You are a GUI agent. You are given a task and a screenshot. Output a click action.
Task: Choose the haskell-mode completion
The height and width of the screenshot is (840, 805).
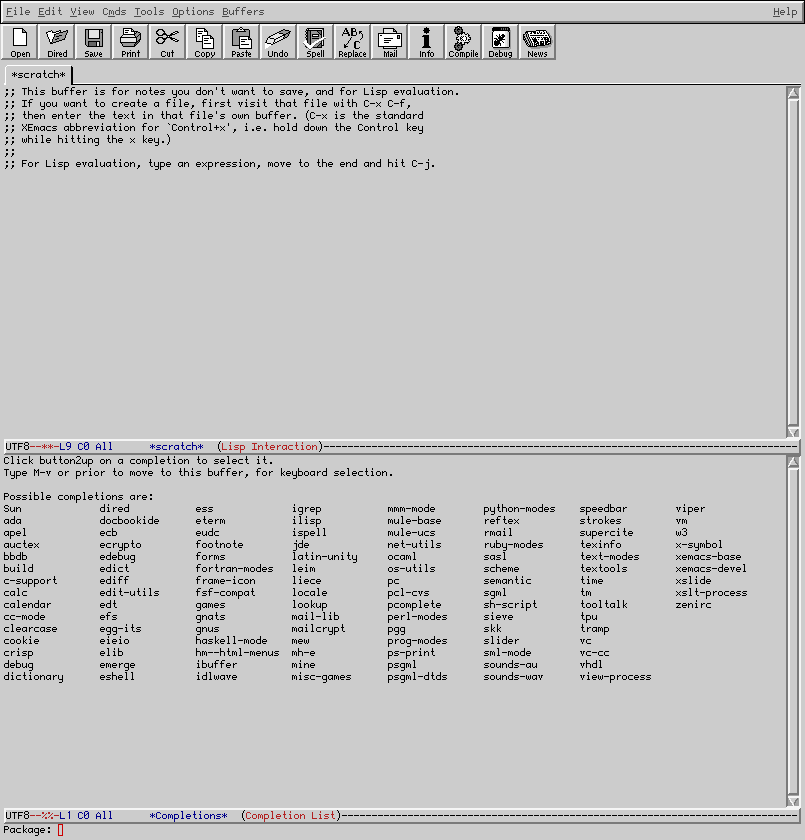click(231, 640)
